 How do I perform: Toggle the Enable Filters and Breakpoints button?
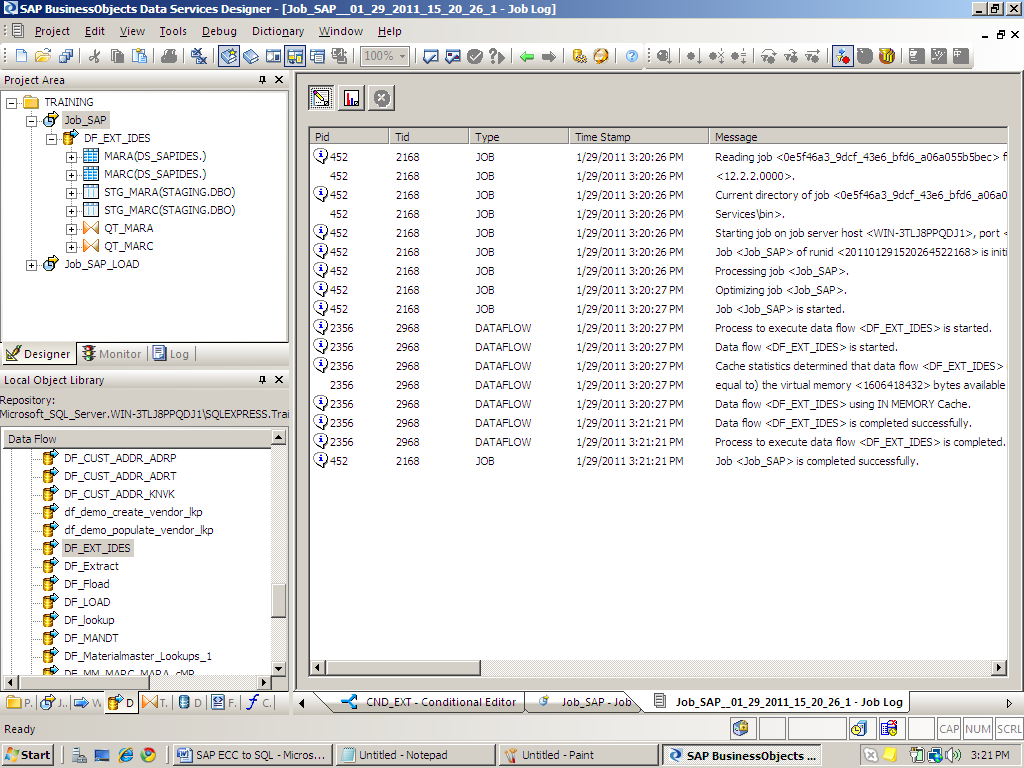click(842, 56)
